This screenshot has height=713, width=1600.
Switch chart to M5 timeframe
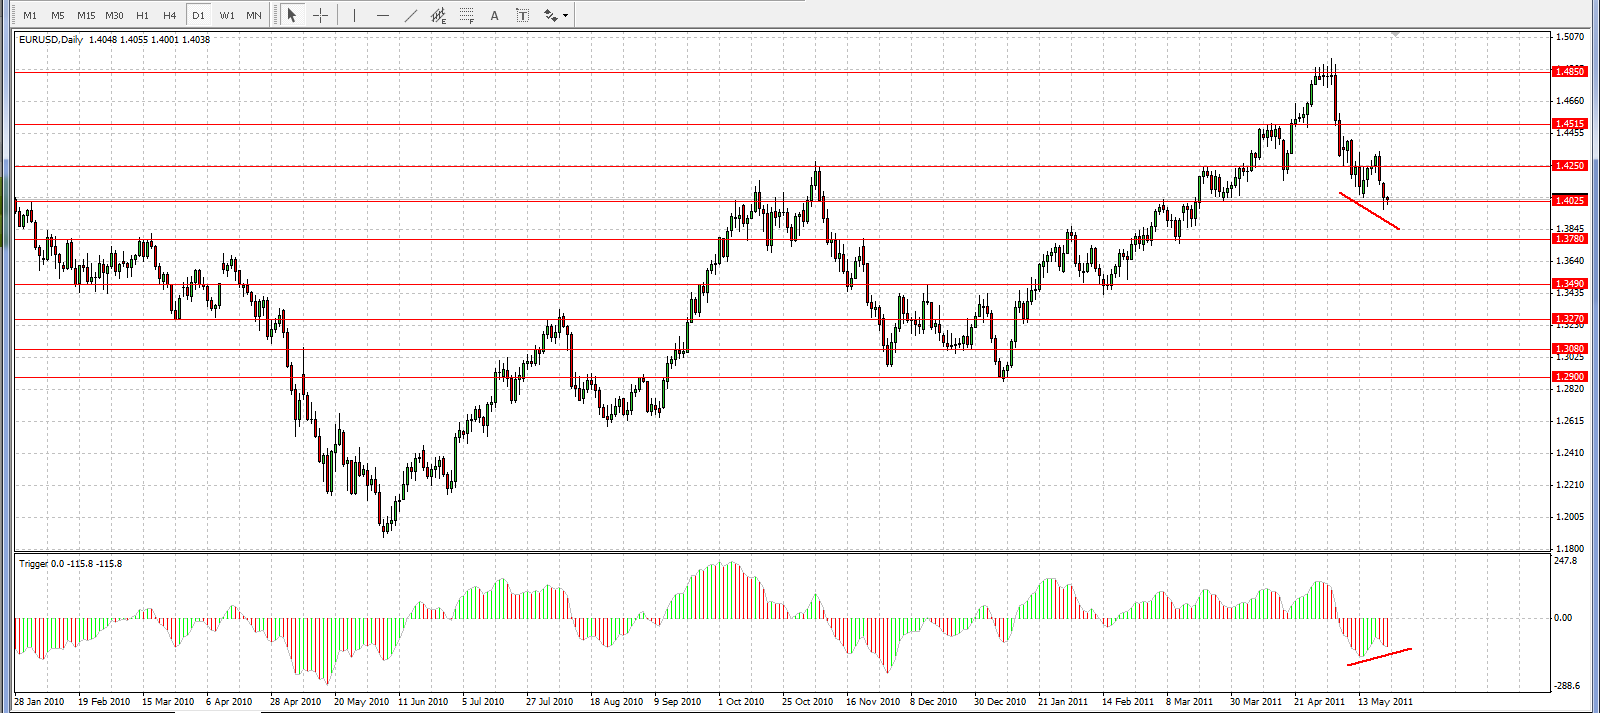[x=58, y=15]
